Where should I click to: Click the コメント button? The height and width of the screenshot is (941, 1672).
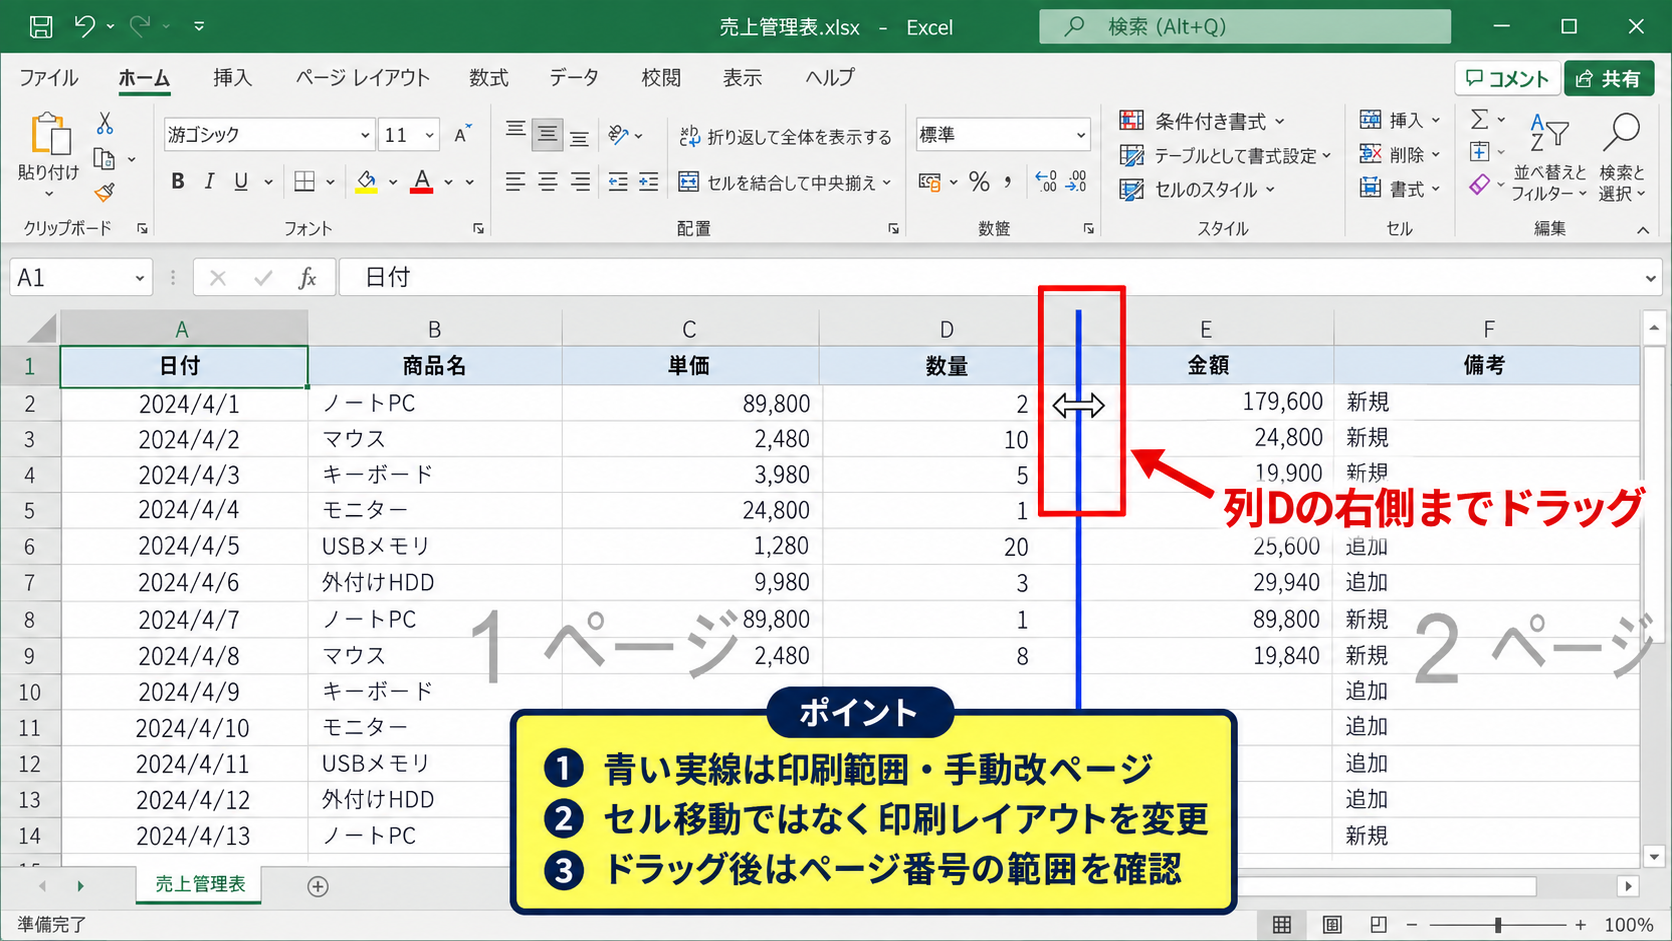[x=1506, y=79]
